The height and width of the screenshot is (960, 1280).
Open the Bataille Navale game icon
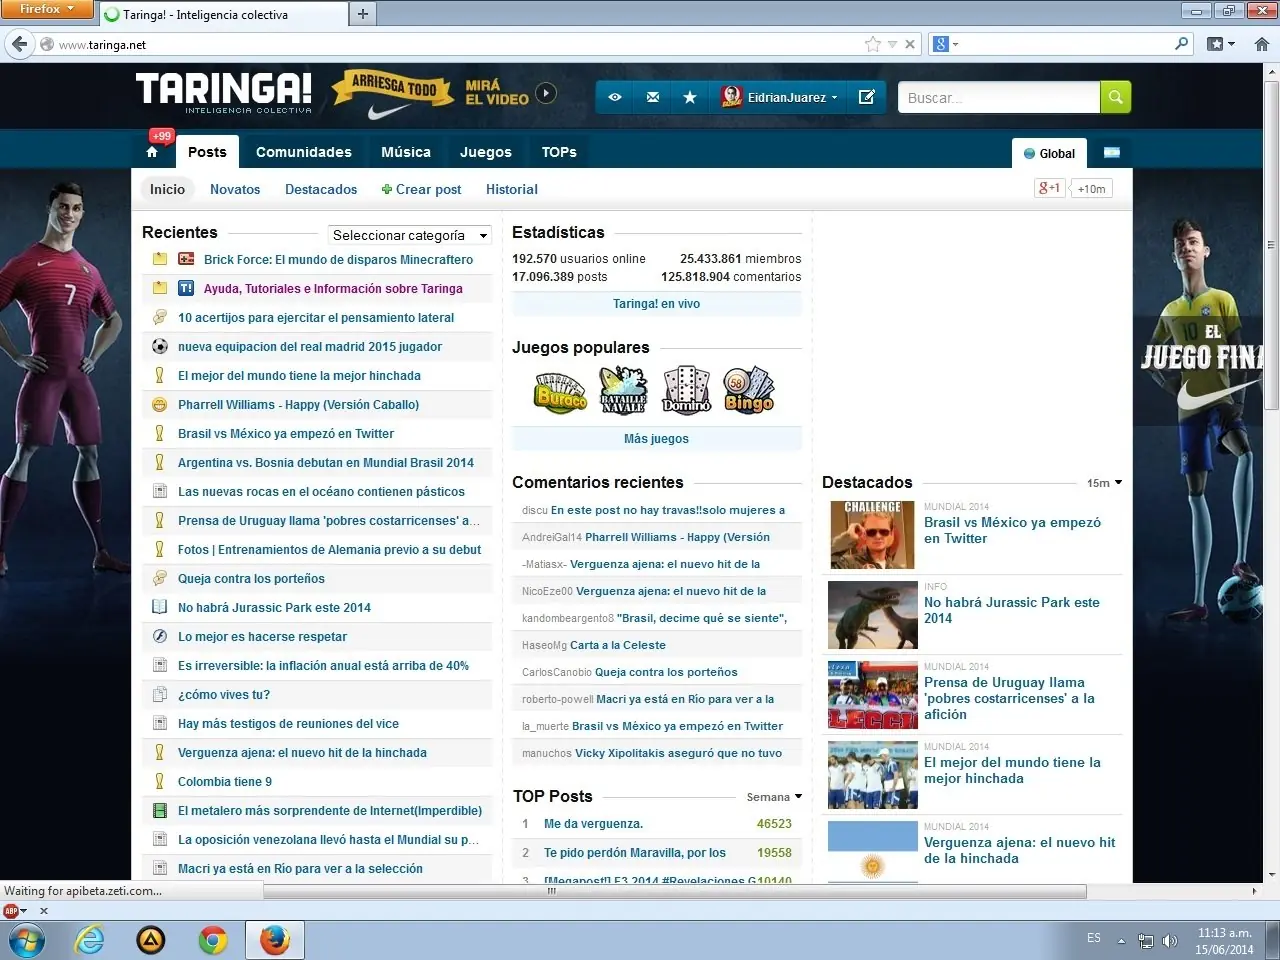pos(623,391)
